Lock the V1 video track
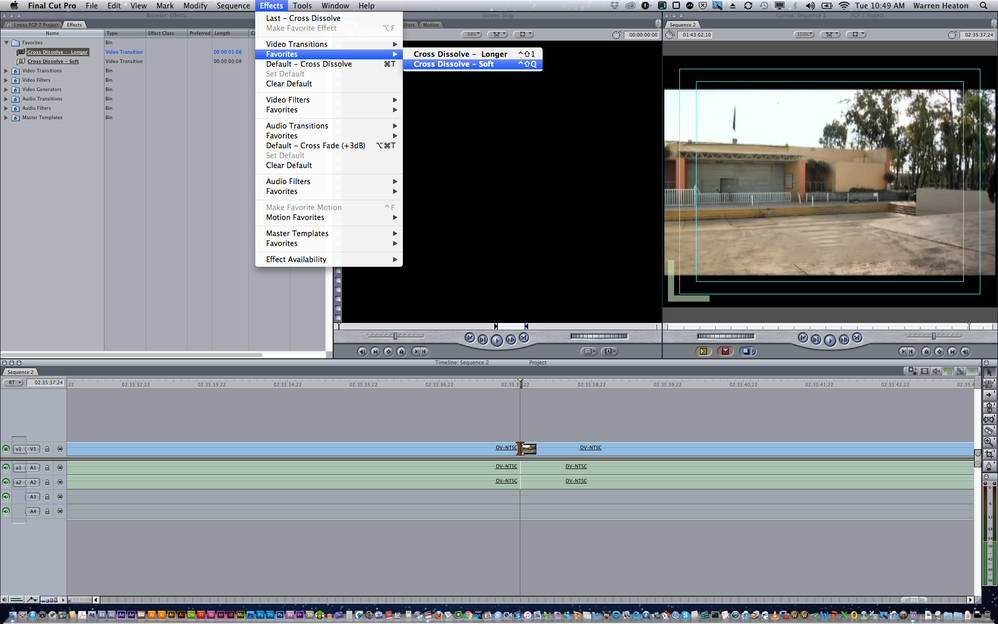998x624 pixels. (47, 449)
